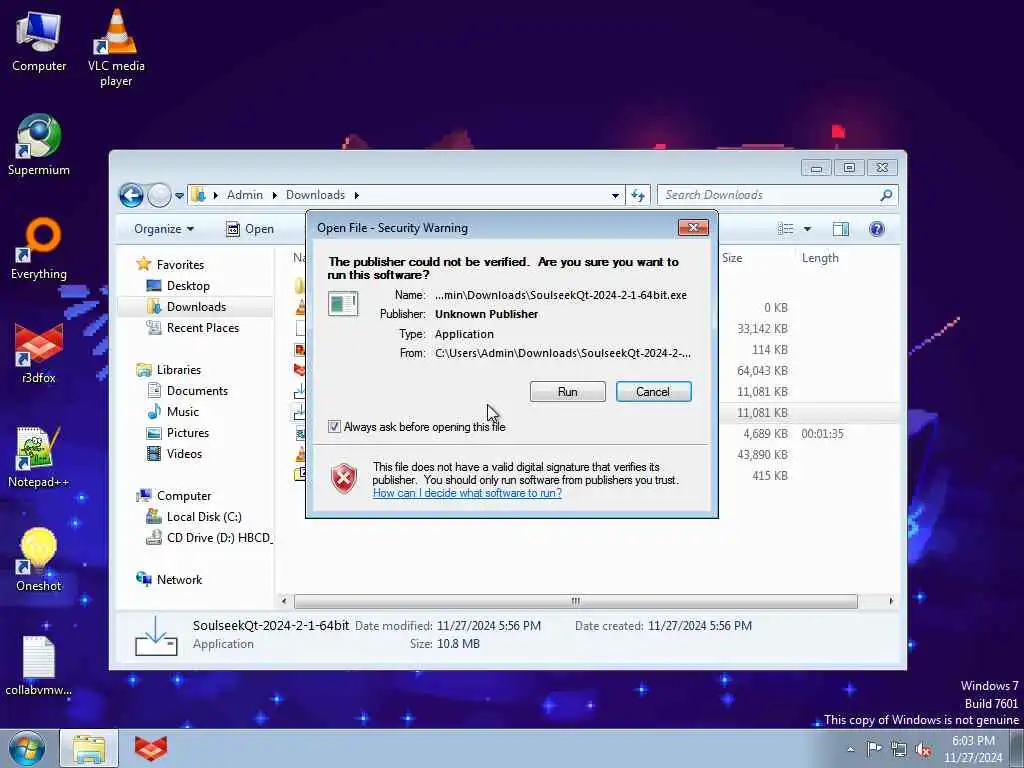Maximize the Downloads Explorer window
The height and width of the screenshot is (768, 1024).
(849, 168)
